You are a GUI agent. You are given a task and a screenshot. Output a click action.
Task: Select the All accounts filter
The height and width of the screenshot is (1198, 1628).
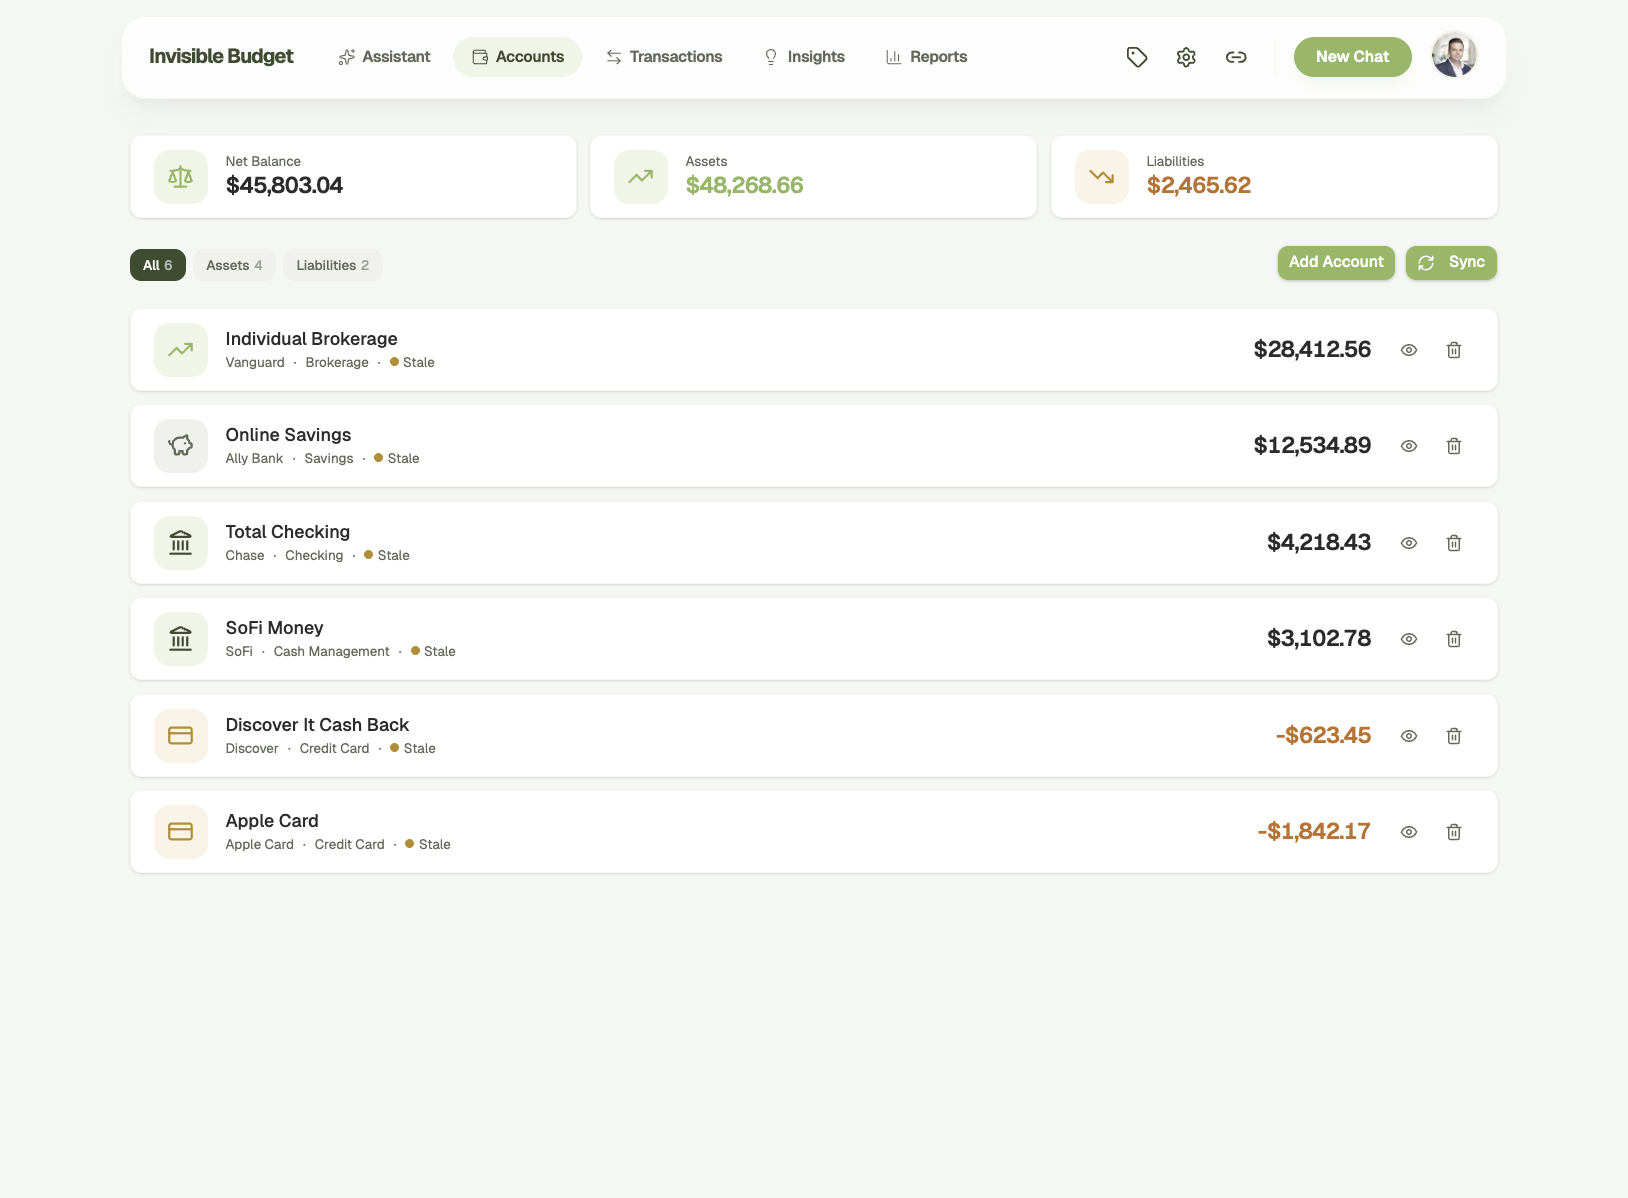click(x=157, y=265)
